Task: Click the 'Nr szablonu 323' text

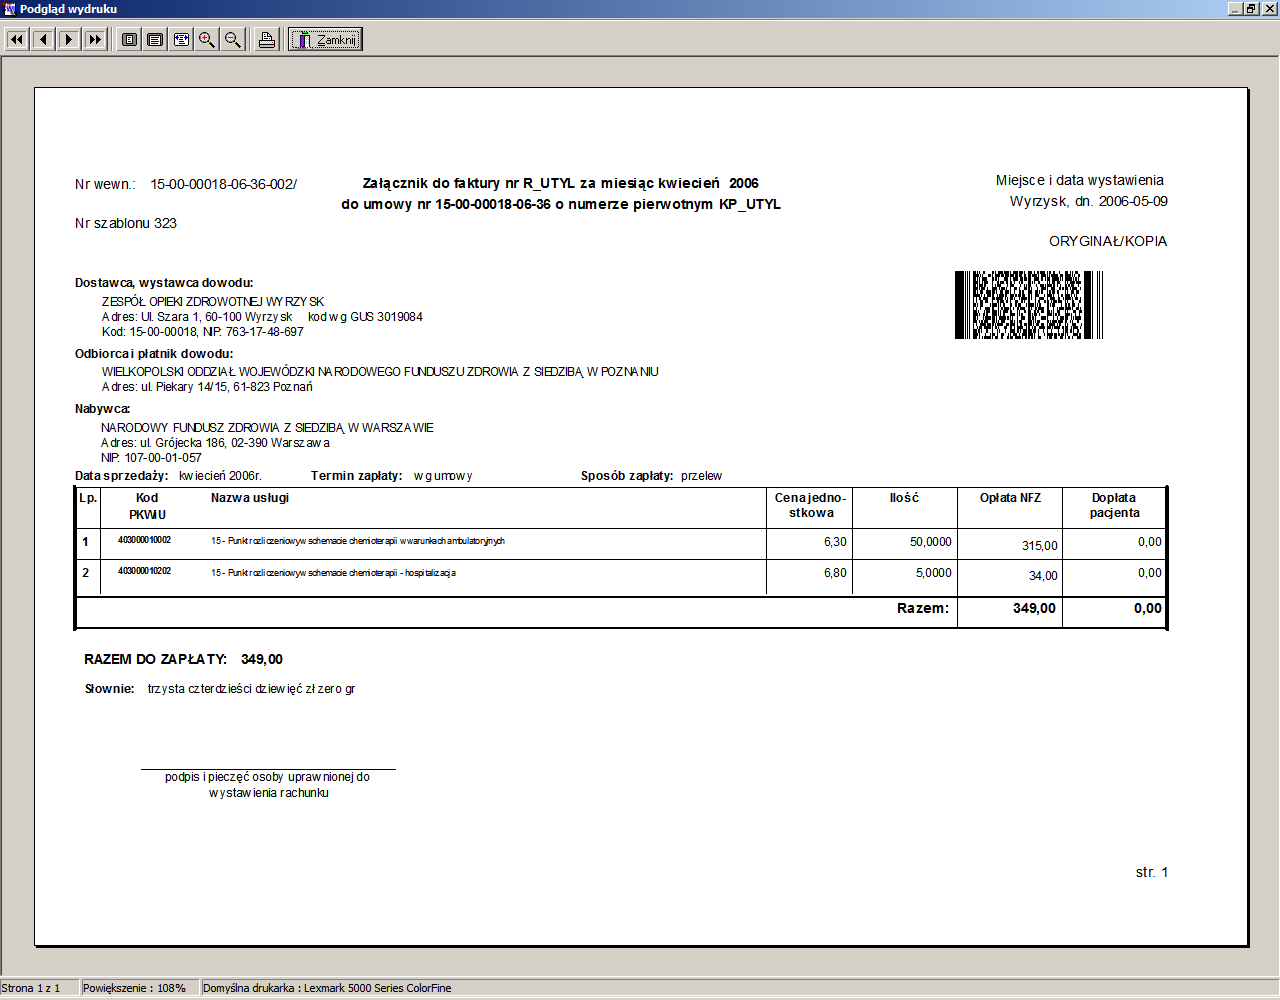Action: (126, 223)
